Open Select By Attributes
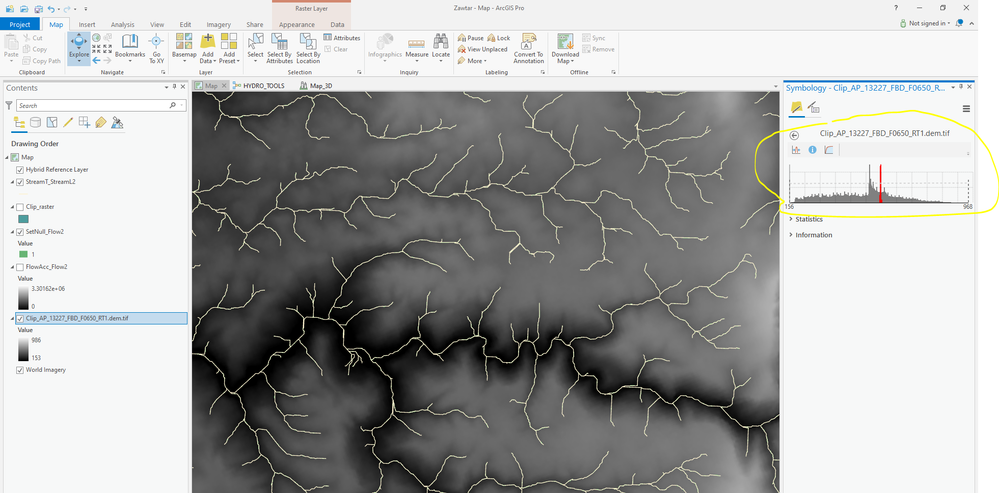The width and height of the screenshot is (999, 493). (x=279, y=48)
